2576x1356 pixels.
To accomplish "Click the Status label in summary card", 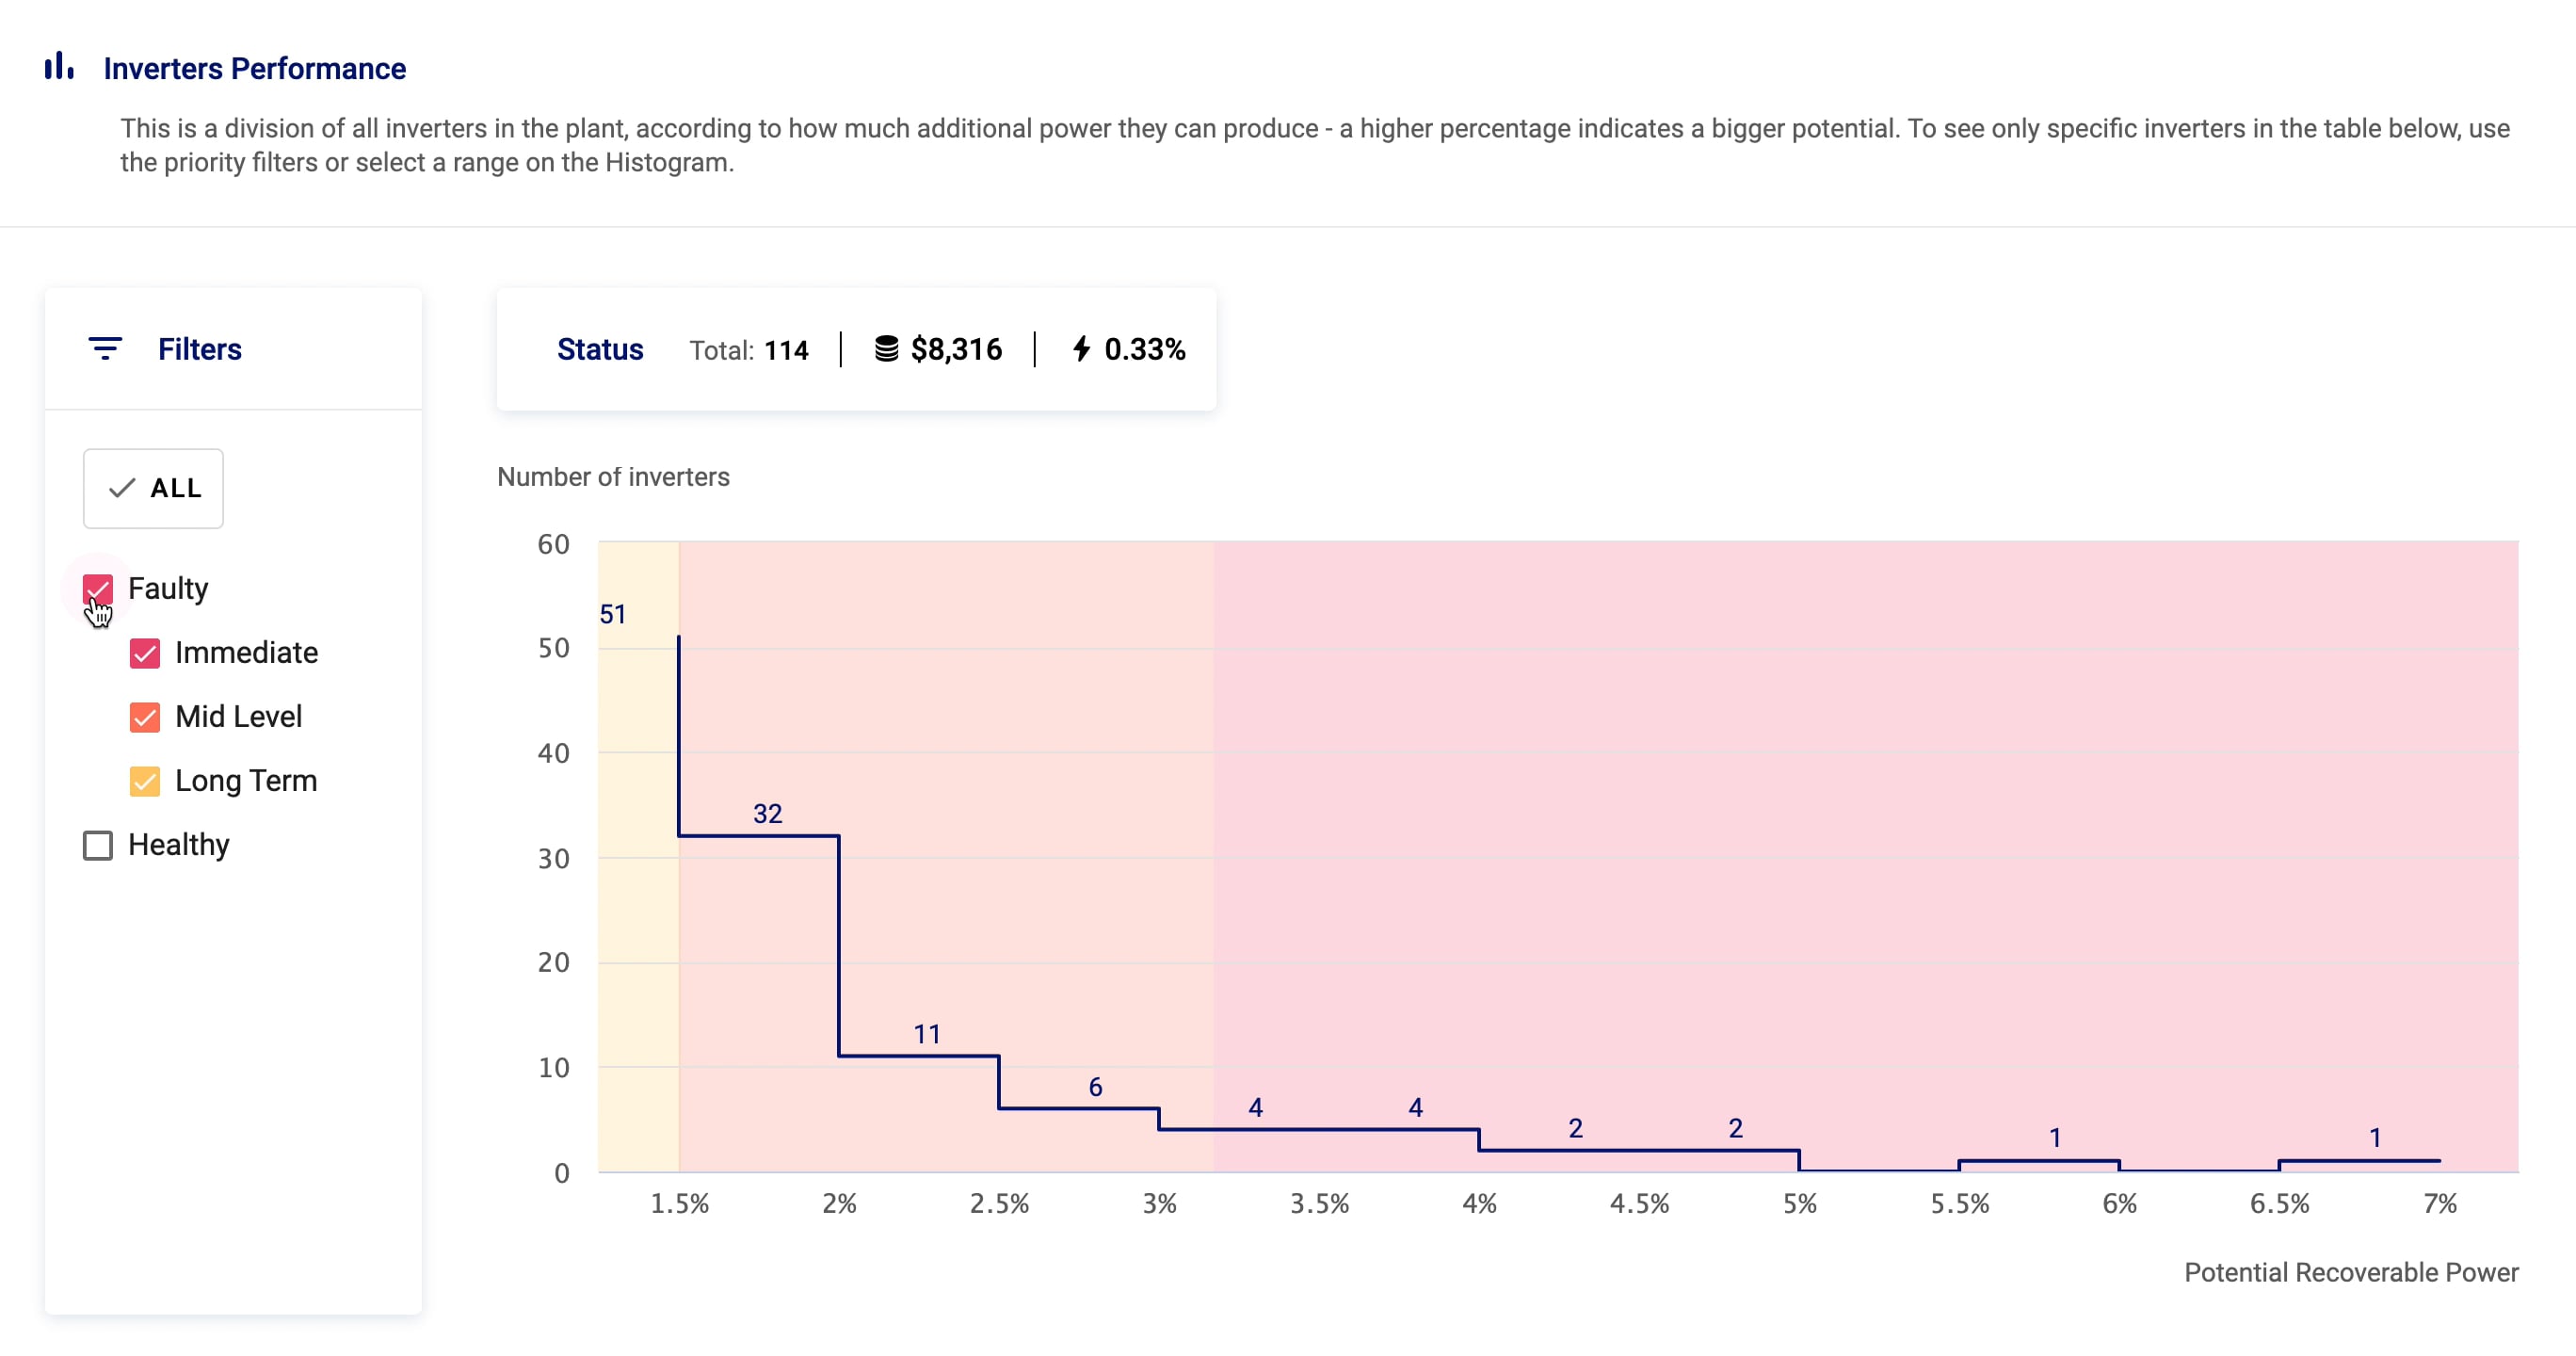I will pyautogui.click(x=599, y=349).
